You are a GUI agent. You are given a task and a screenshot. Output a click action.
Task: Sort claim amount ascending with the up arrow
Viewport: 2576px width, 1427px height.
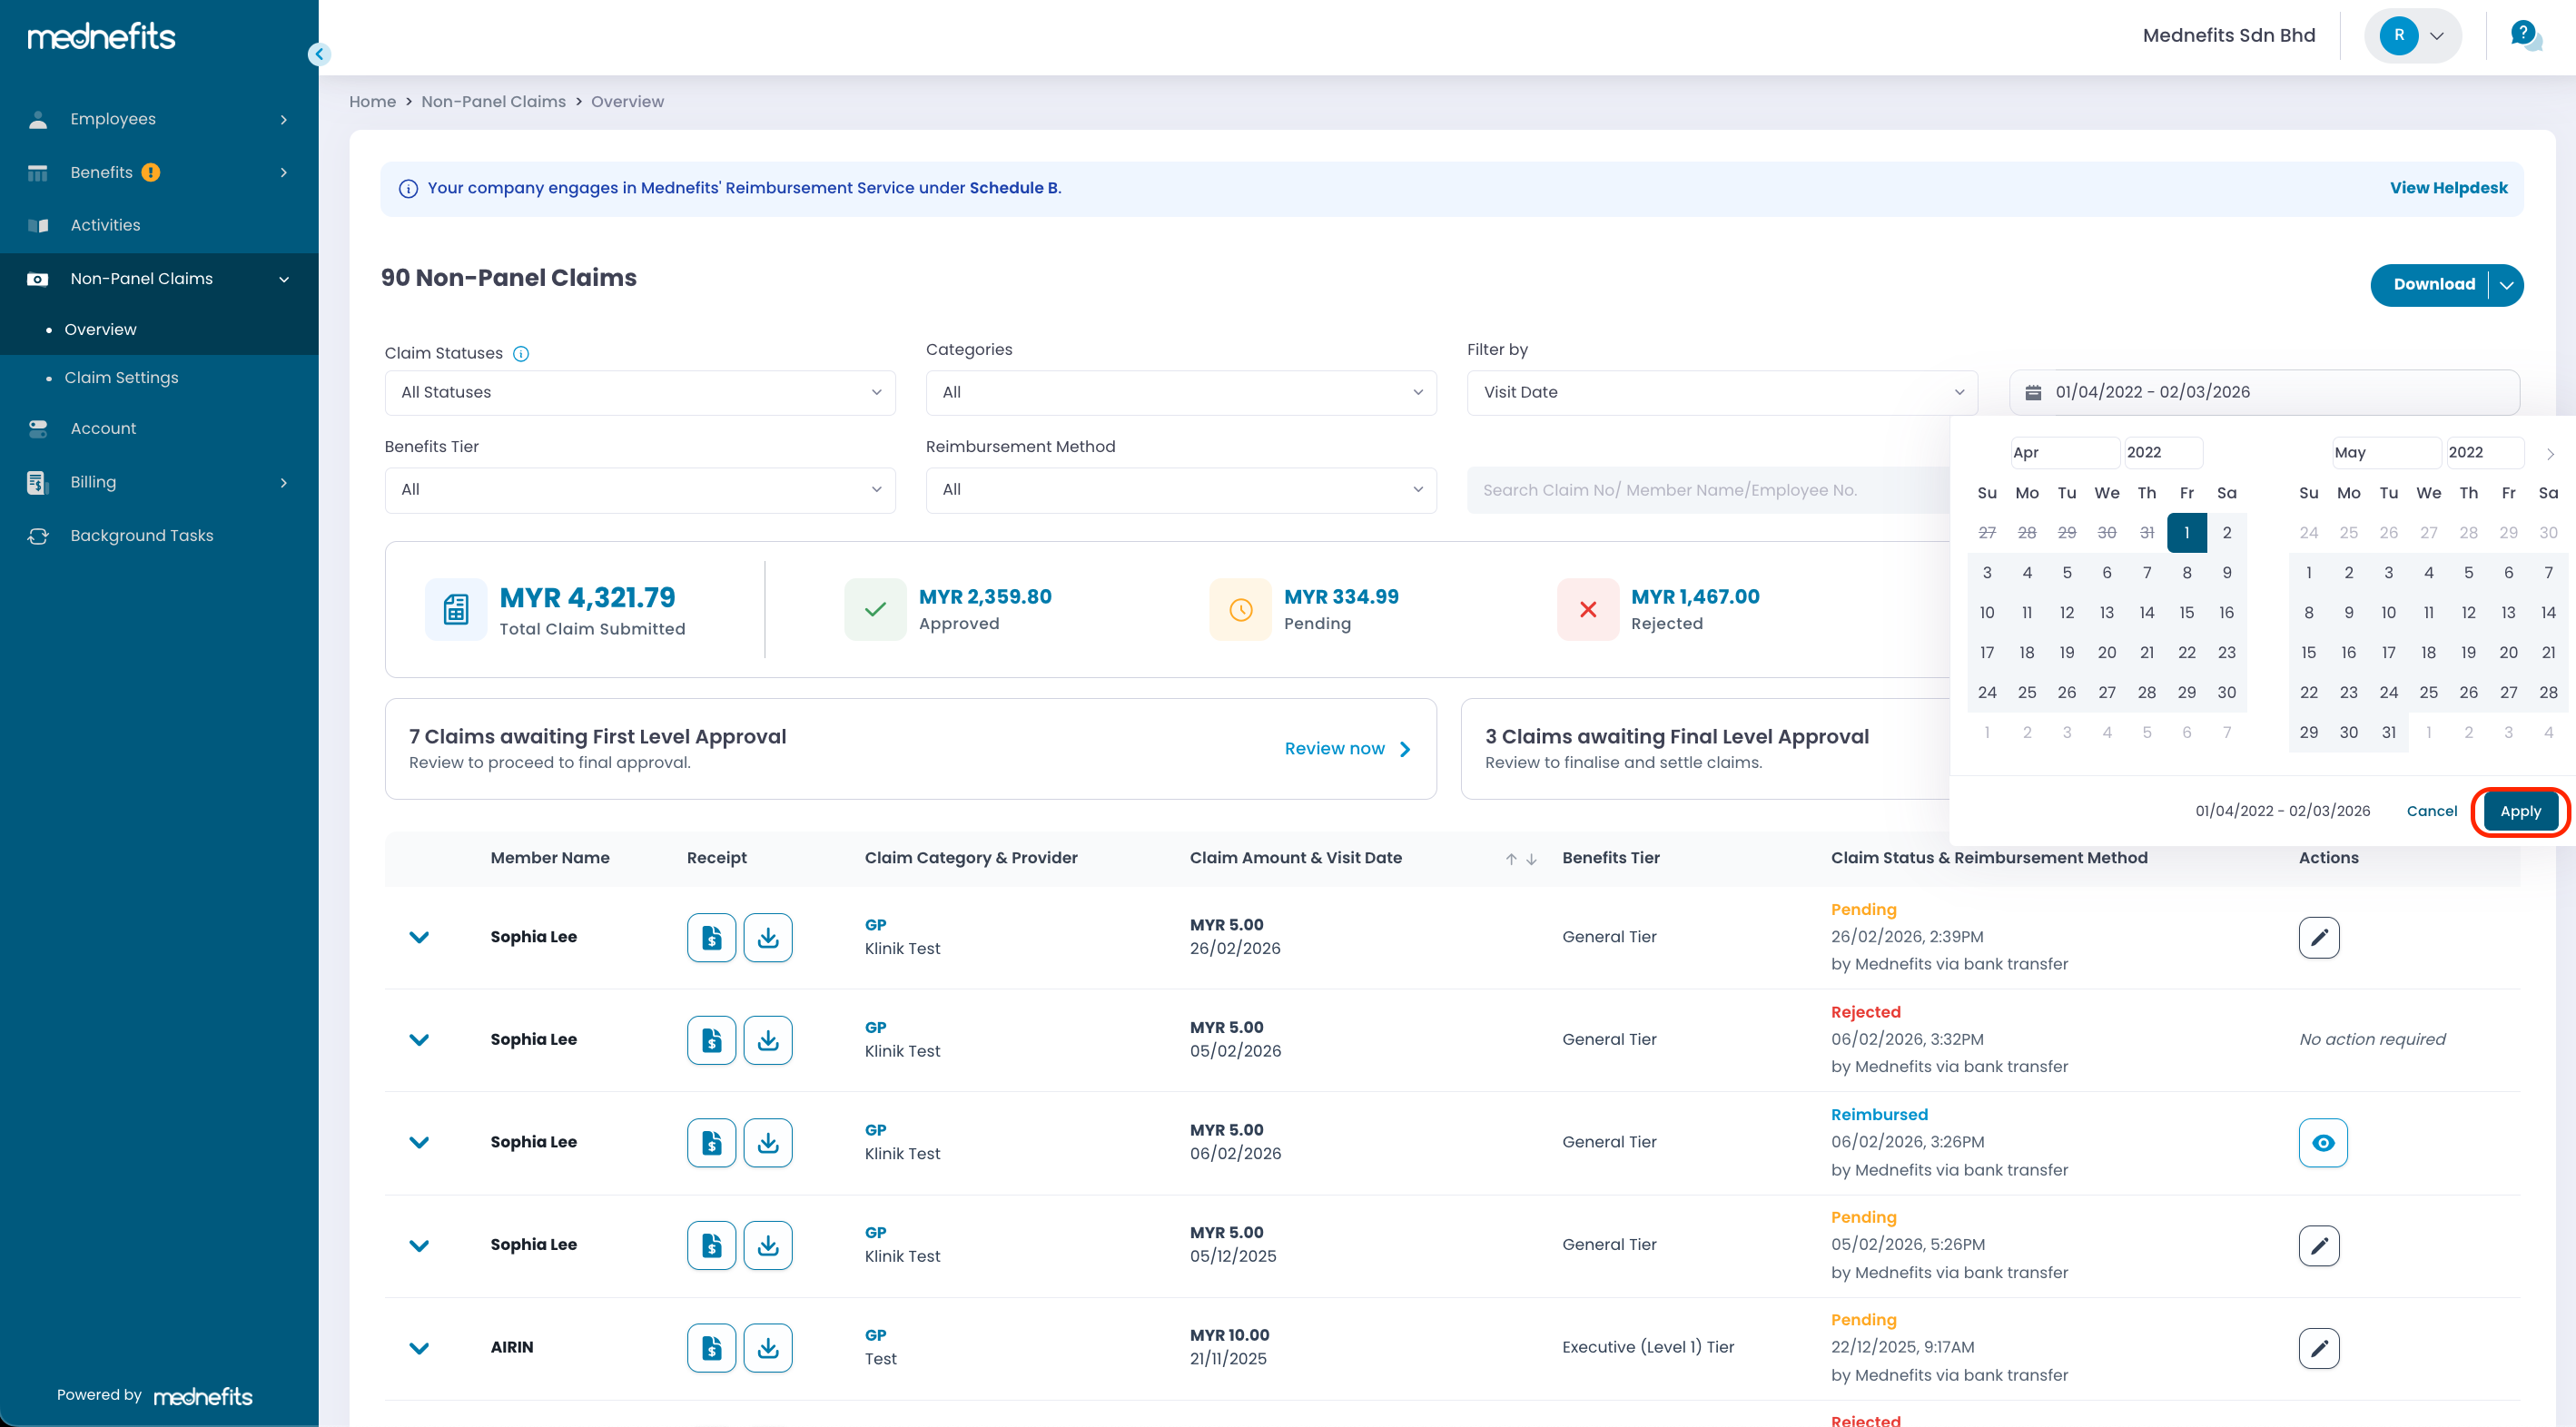pos(1511,859)
